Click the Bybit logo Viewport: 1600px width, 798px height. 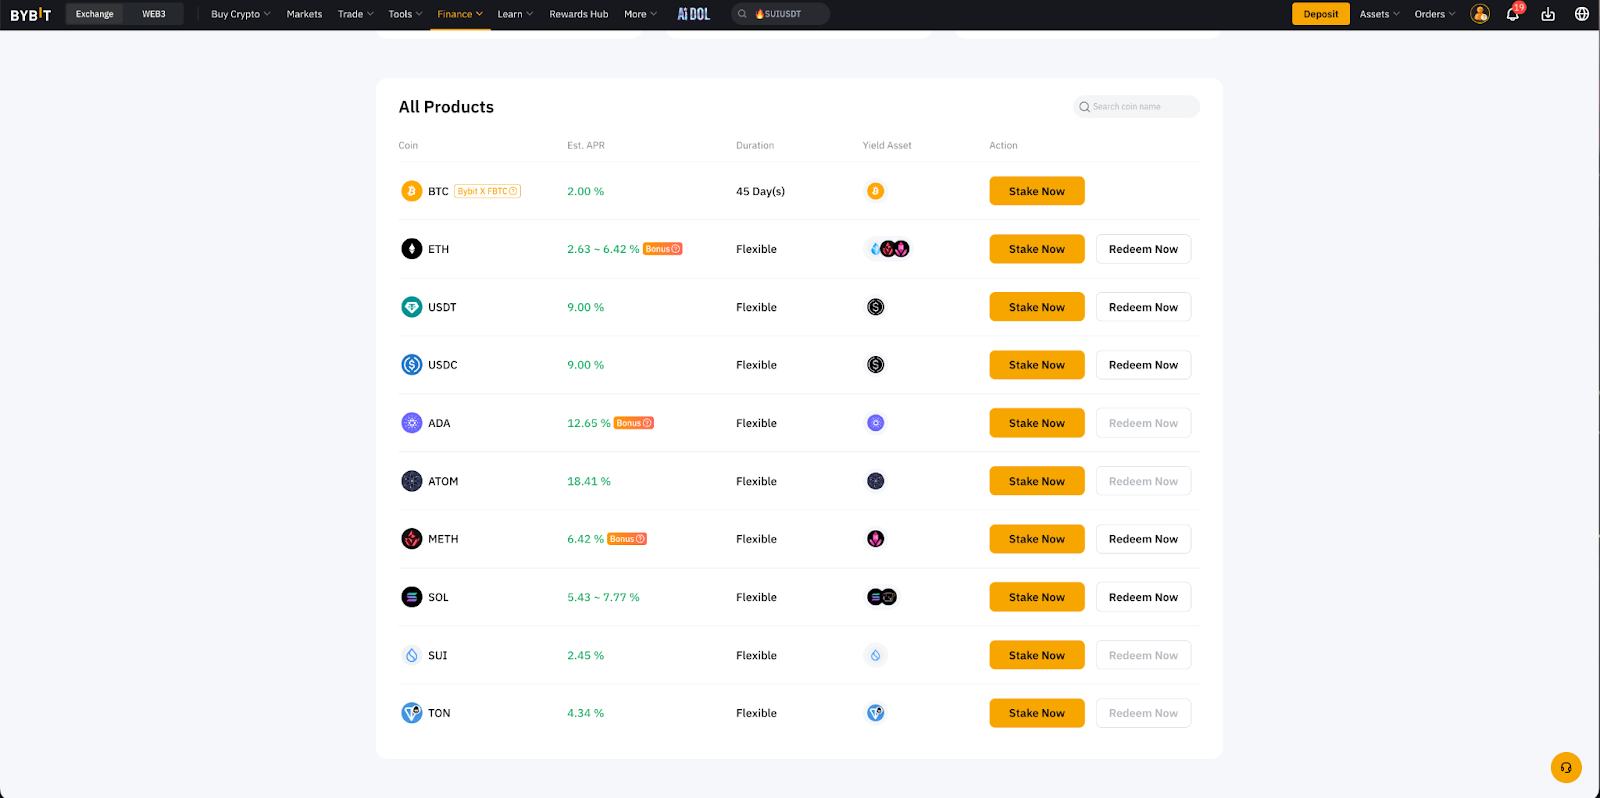[x=30, y=14]
